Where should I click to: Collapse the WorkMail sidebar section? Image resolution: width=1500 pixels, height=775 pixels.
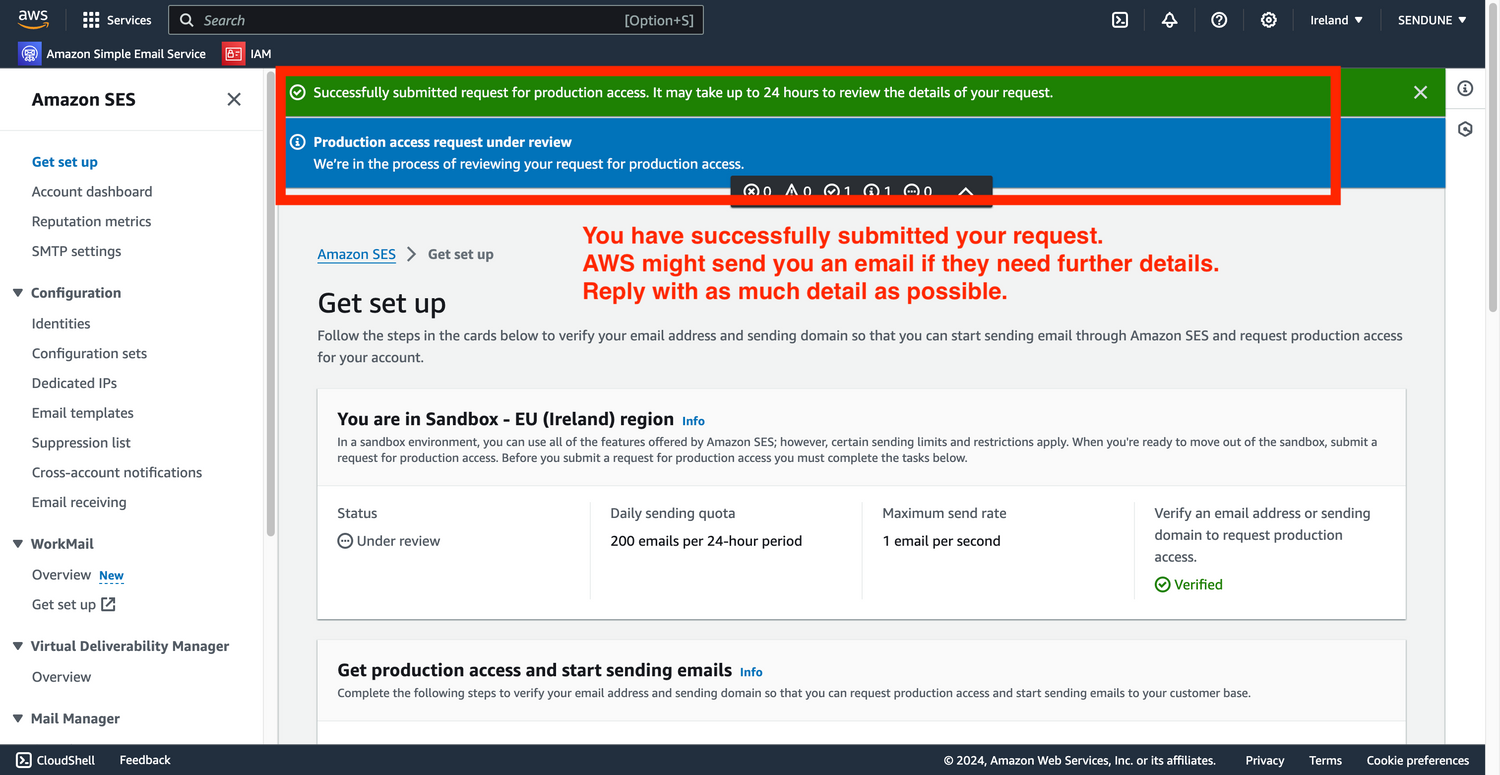pyautogui.click(x=18, y=544)
